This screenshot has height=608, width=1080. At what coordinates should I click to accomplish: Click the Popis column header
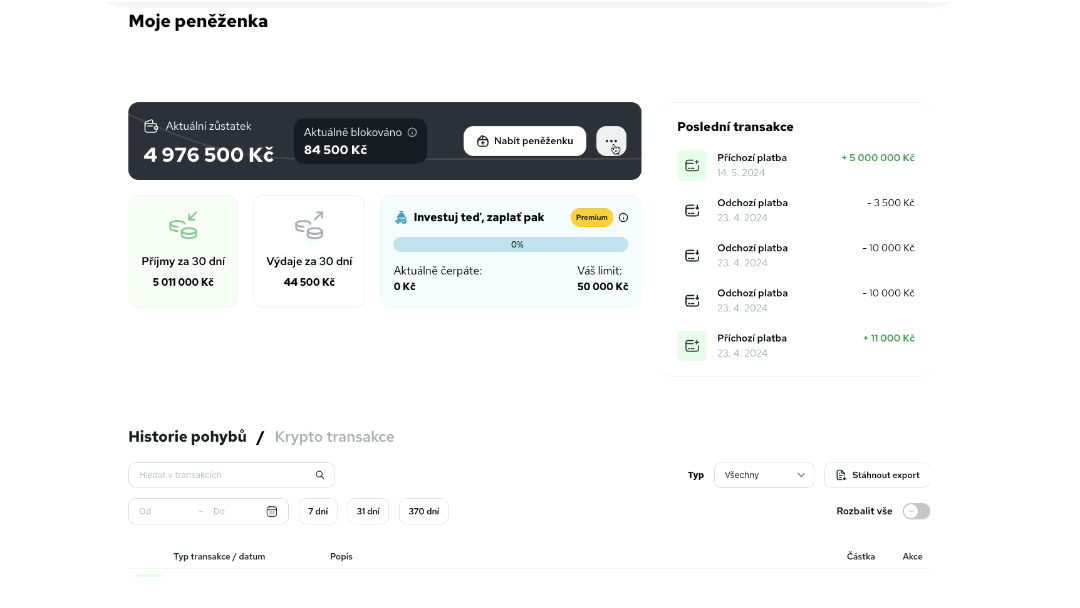coord(341,556)
